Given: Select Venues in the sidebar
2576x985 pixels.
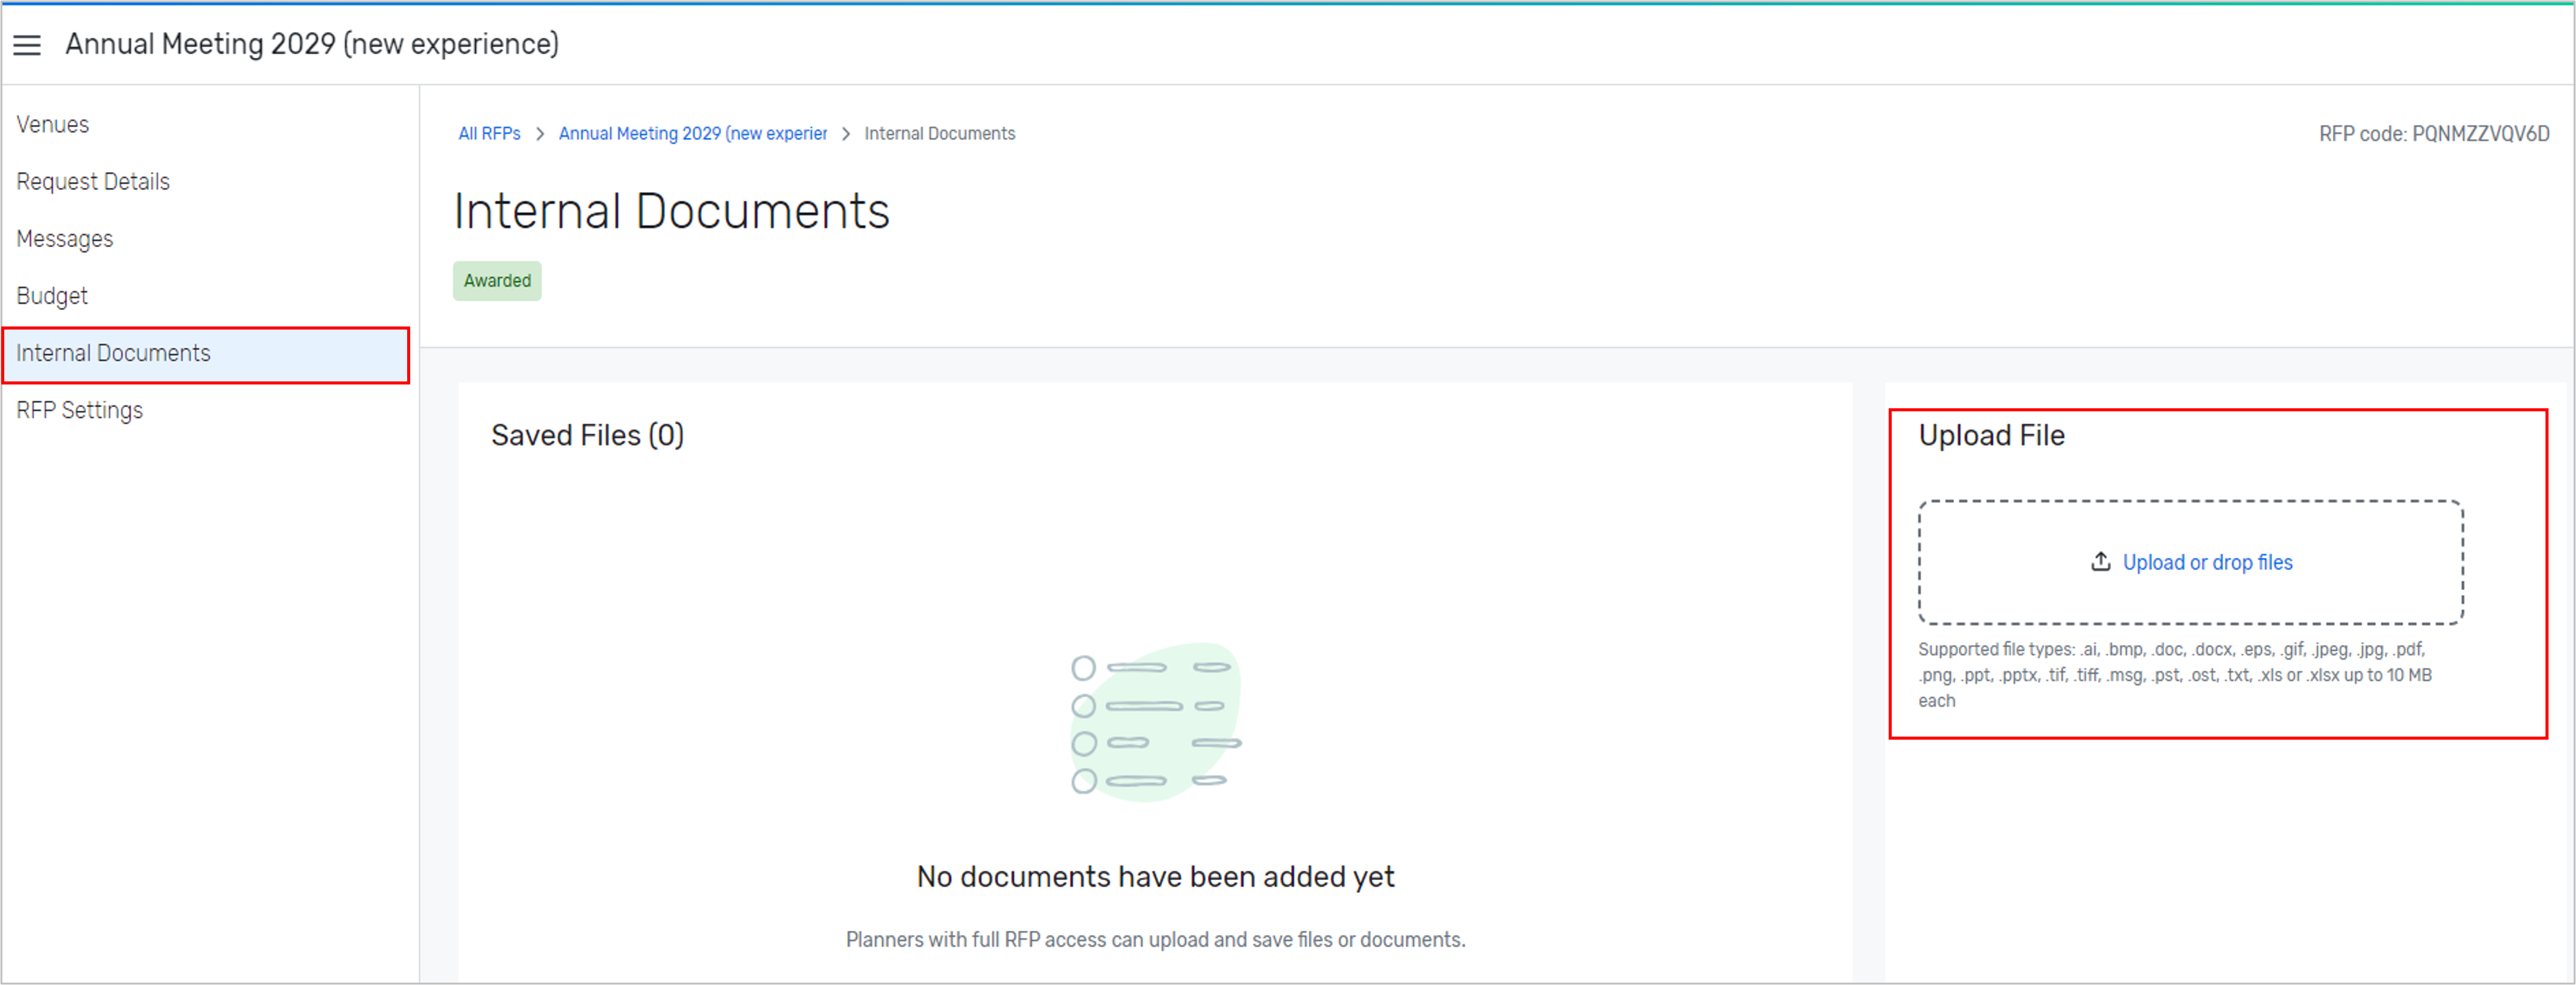Looking at the screenshot, I should pyautogui.click(x=52, y=124).
